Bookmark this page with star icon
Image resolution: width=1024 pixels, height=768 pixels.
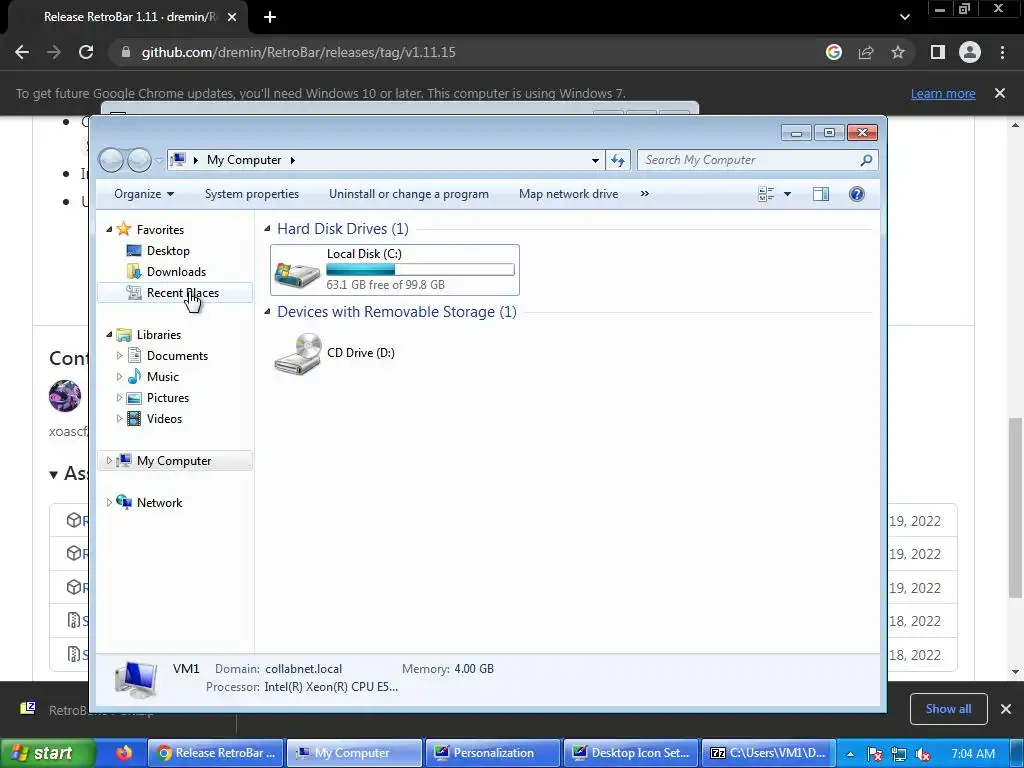898,52
